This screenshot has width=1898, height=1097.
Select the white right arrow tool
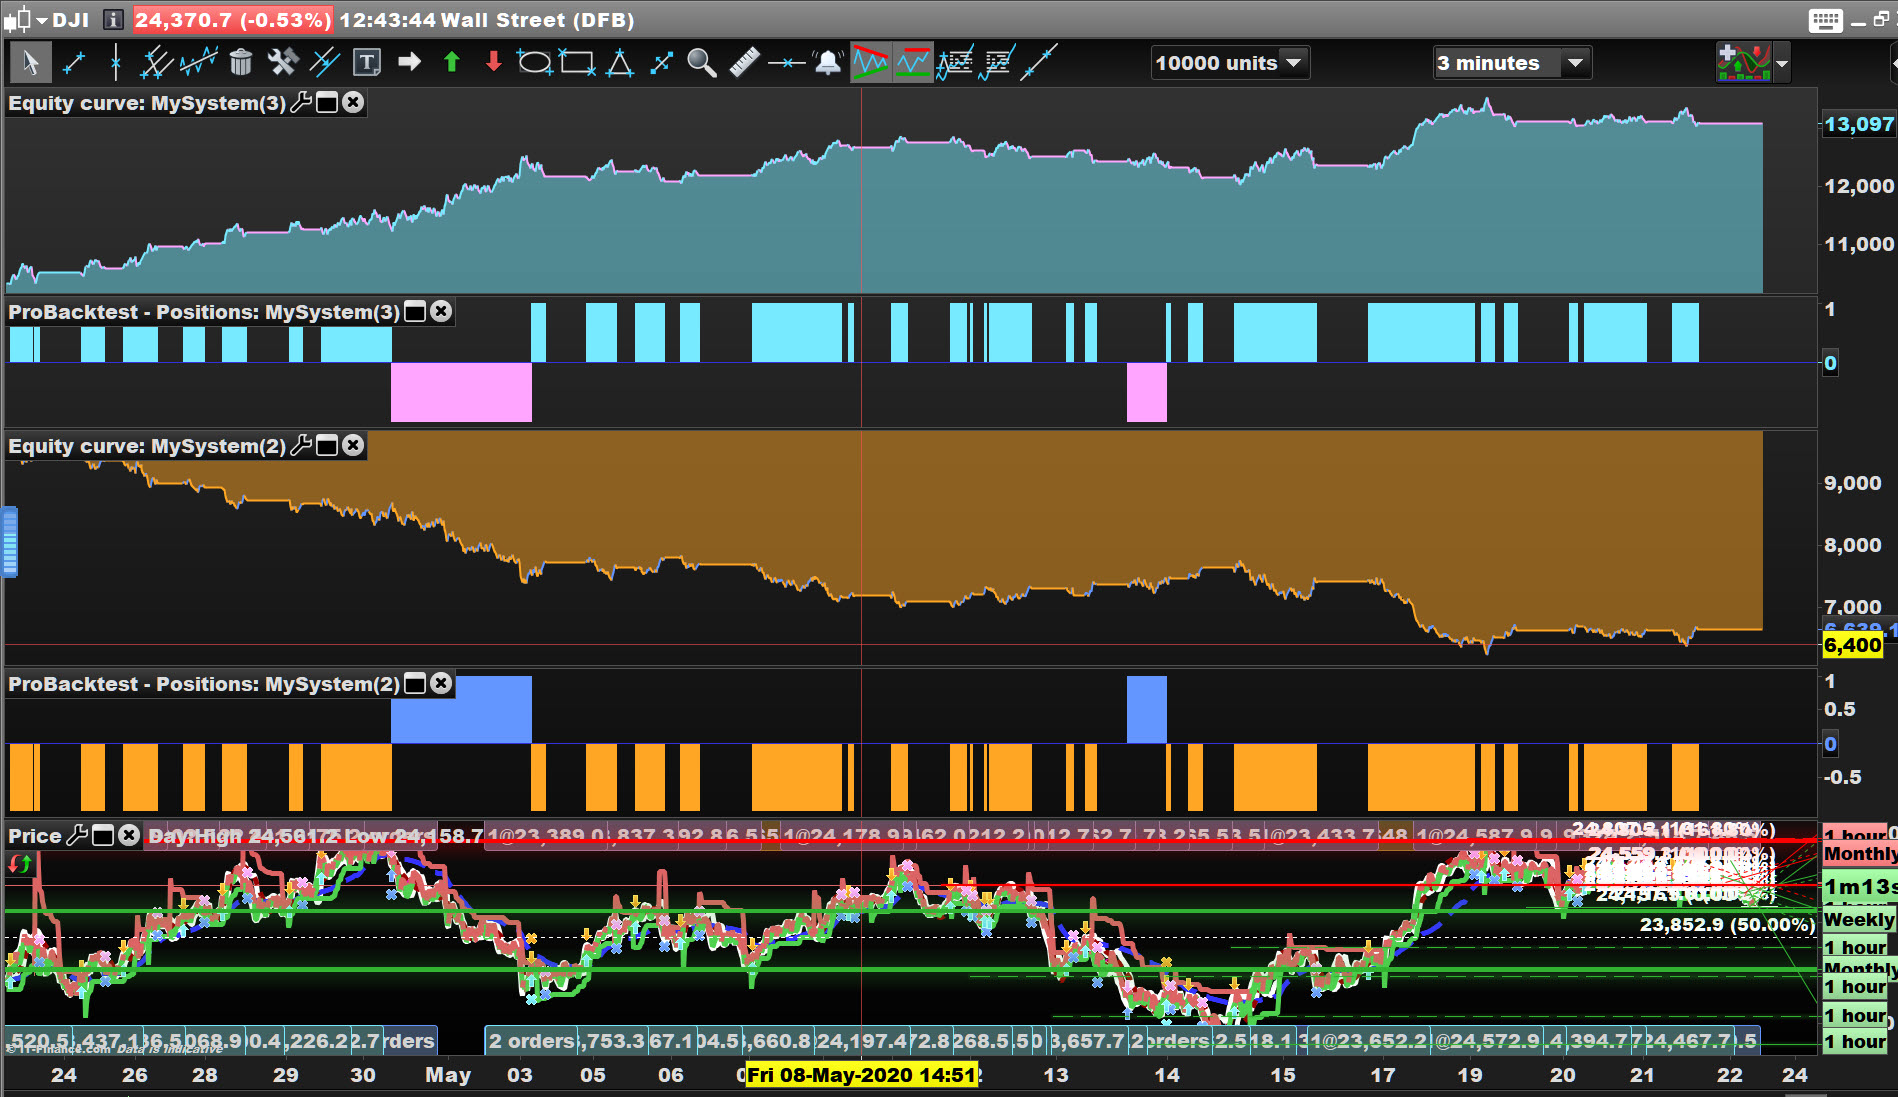409,62
